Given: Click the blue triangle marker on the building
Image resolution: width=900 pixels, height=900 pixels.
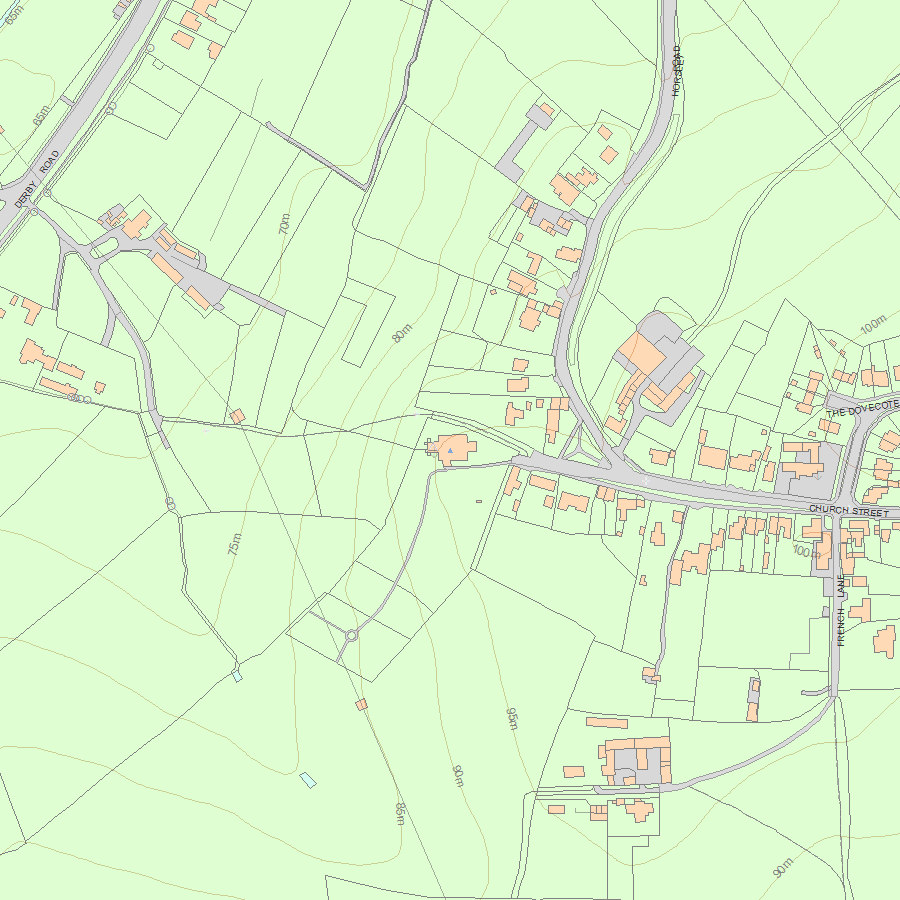Looking at the screenshot, I should (451, 451).
